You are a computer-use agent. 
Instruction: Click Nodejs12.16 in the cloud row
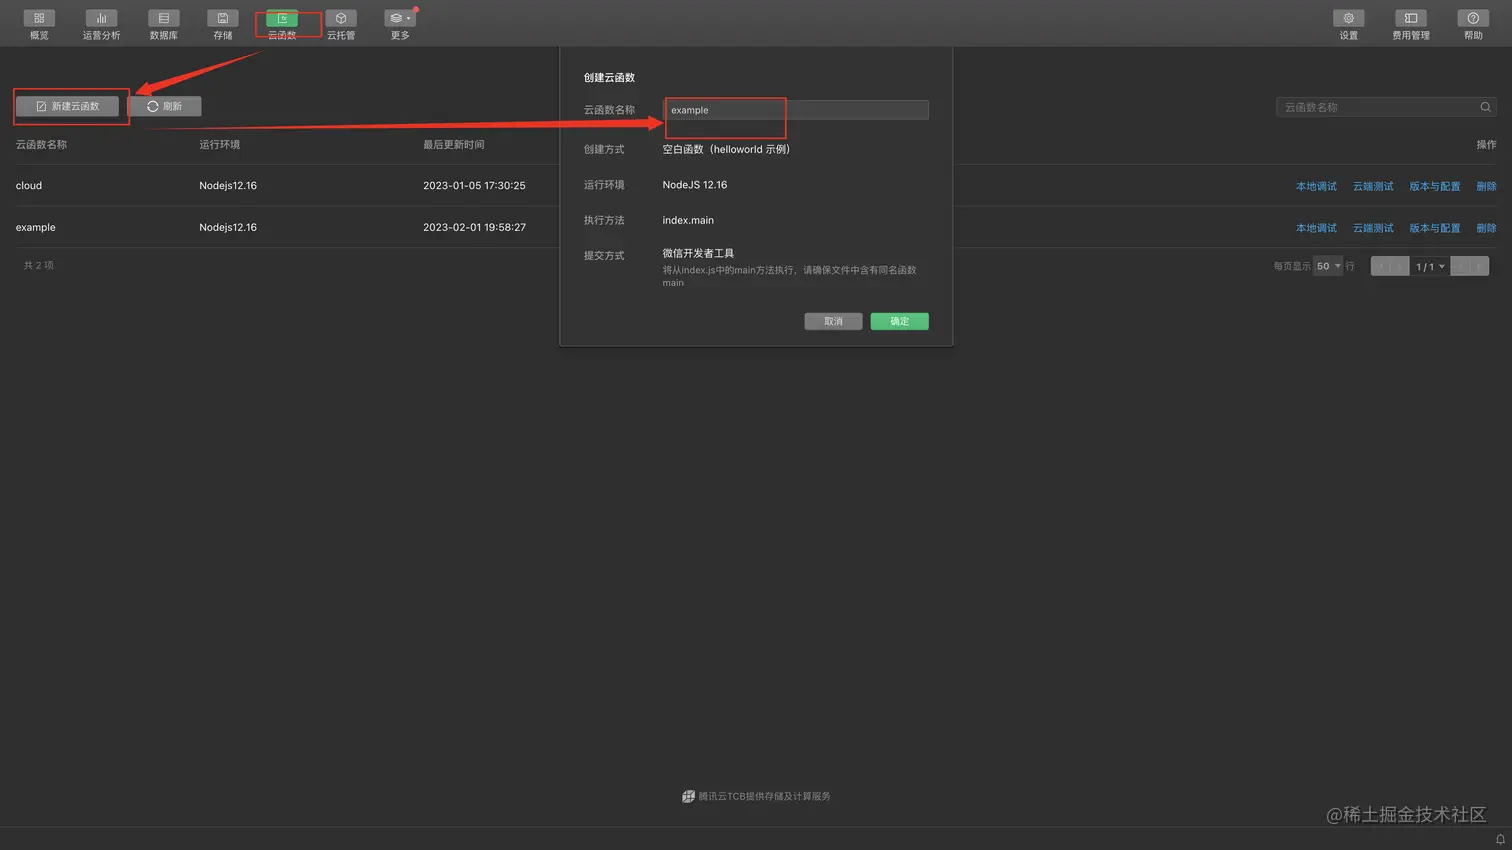point(228,186)
